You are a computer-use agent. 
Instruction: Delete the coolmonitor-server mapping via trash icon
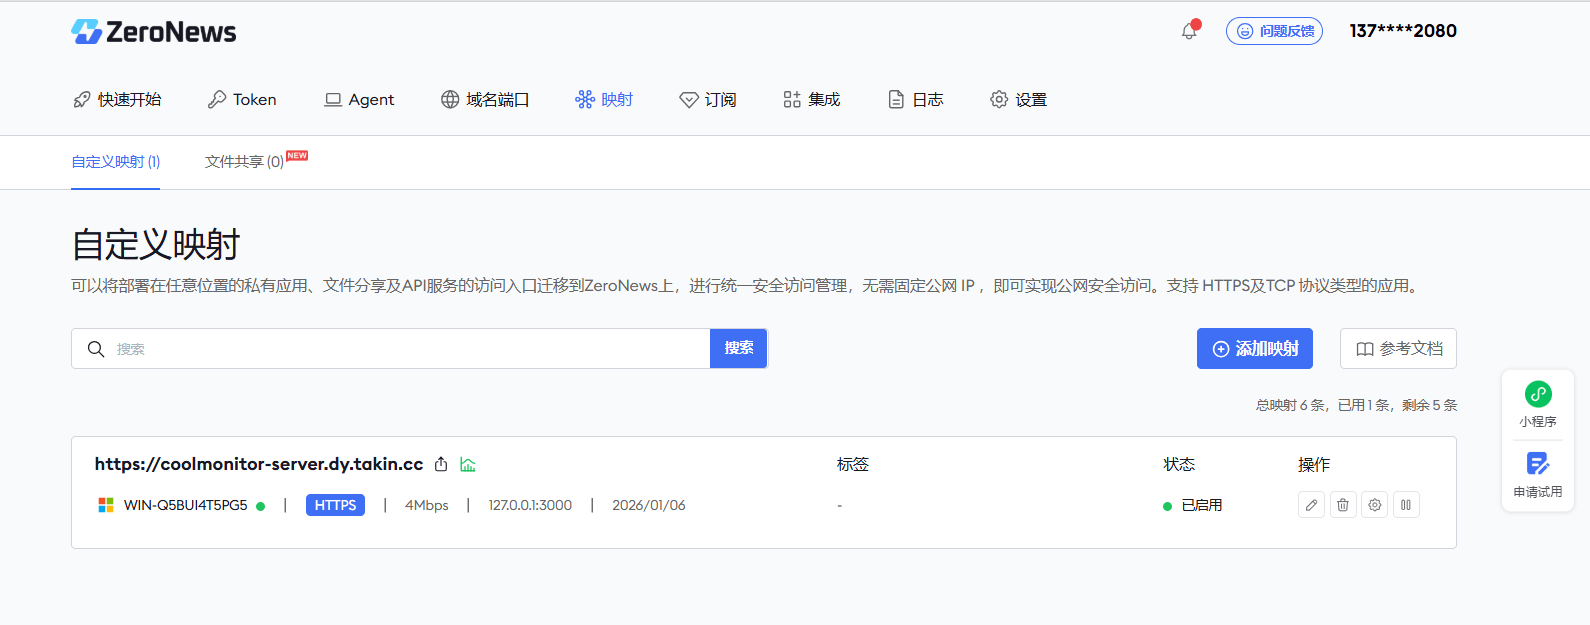1343,505
